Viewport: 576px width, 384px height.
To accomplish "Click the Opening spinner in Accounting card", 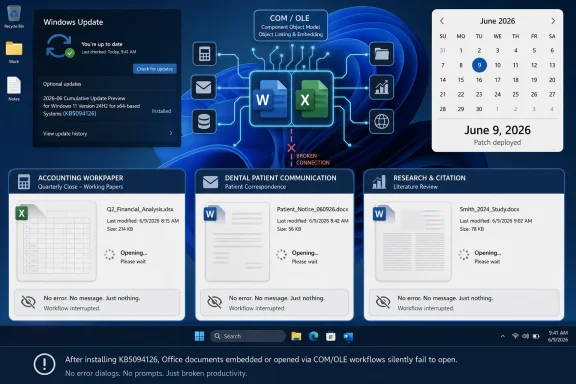I will (109, 254).
